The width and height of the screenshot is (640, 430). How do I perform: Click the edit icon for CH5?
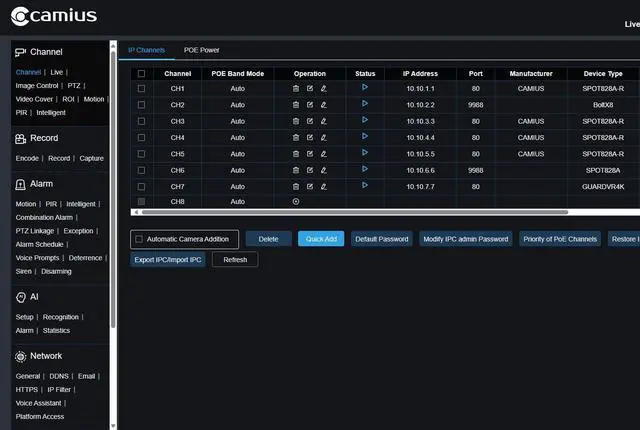point(310,154)
